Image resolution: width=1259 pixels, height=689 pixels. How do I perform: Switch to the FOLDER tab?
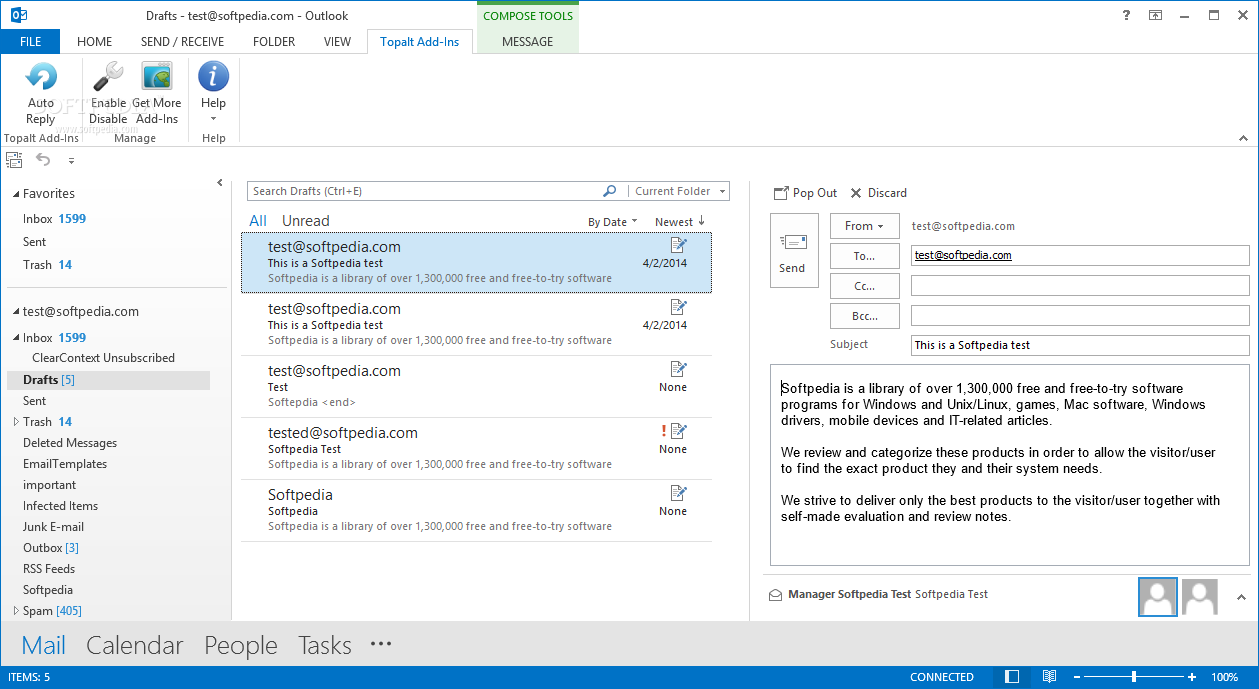coord(274,41)
